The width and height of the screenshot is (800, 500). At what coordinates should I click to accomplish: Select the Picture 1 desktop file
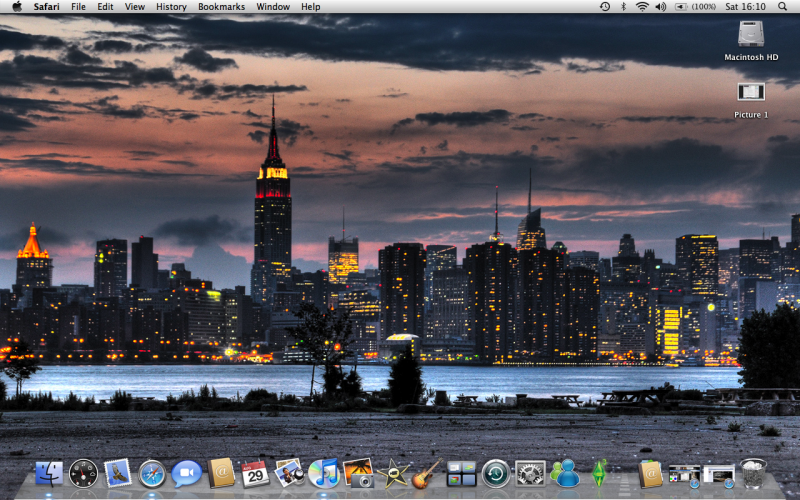pyautogui.click(x=751, y=93)
